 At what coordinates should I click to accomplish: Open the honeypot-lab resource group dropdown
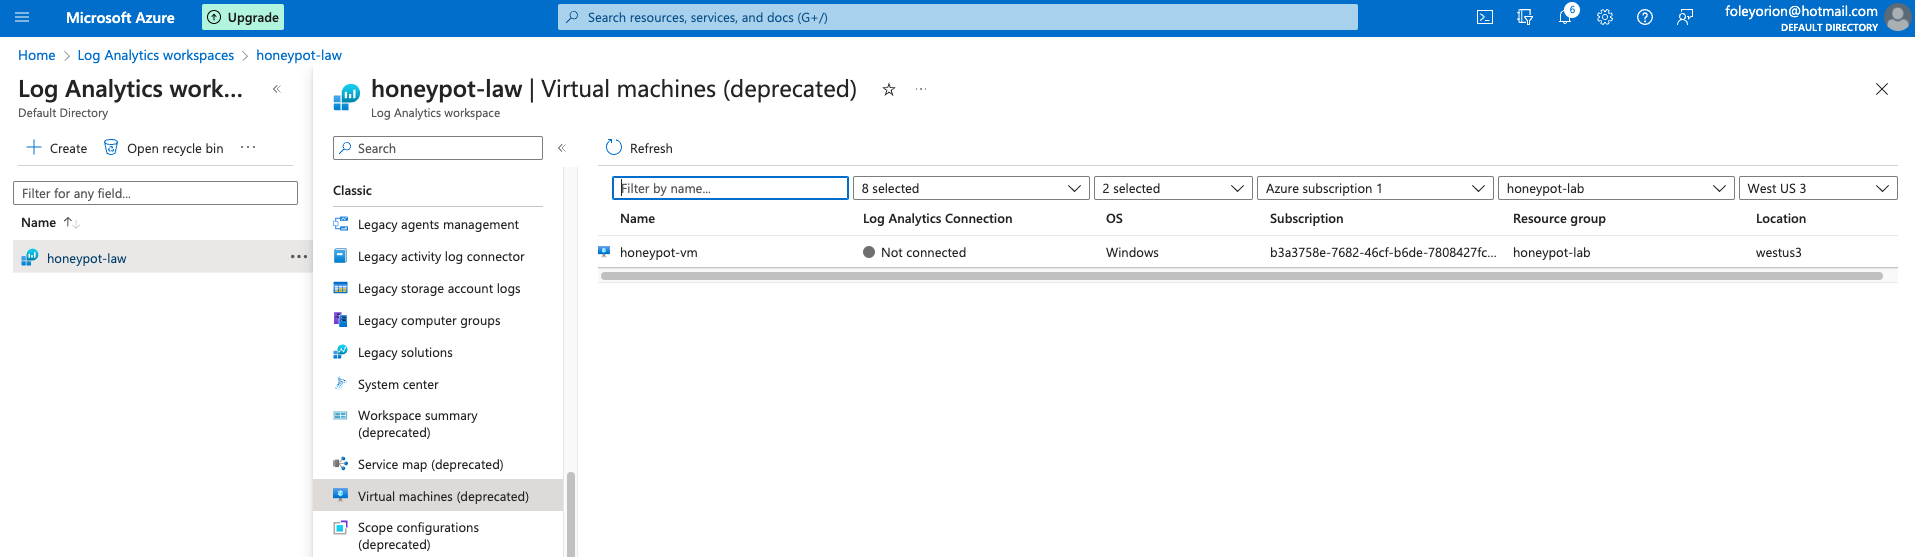click(x=1616, y=188)
